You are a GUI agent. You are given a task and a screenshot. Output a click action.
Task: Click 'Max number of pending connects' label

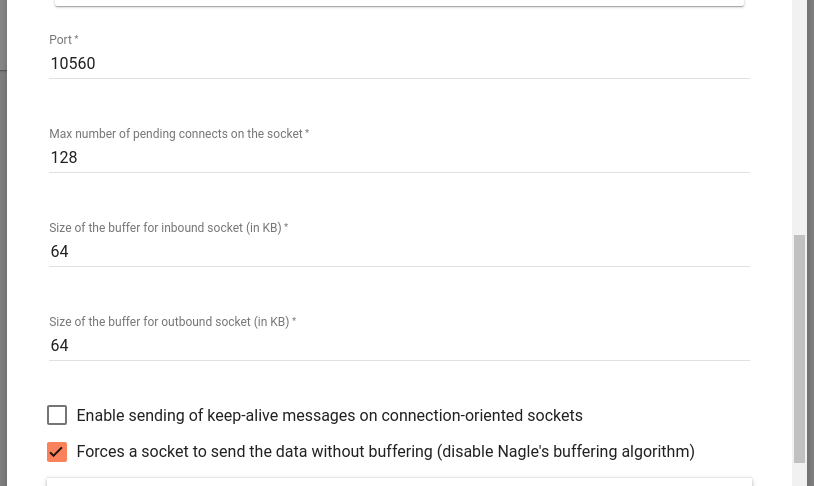click(x=179, y=134)
